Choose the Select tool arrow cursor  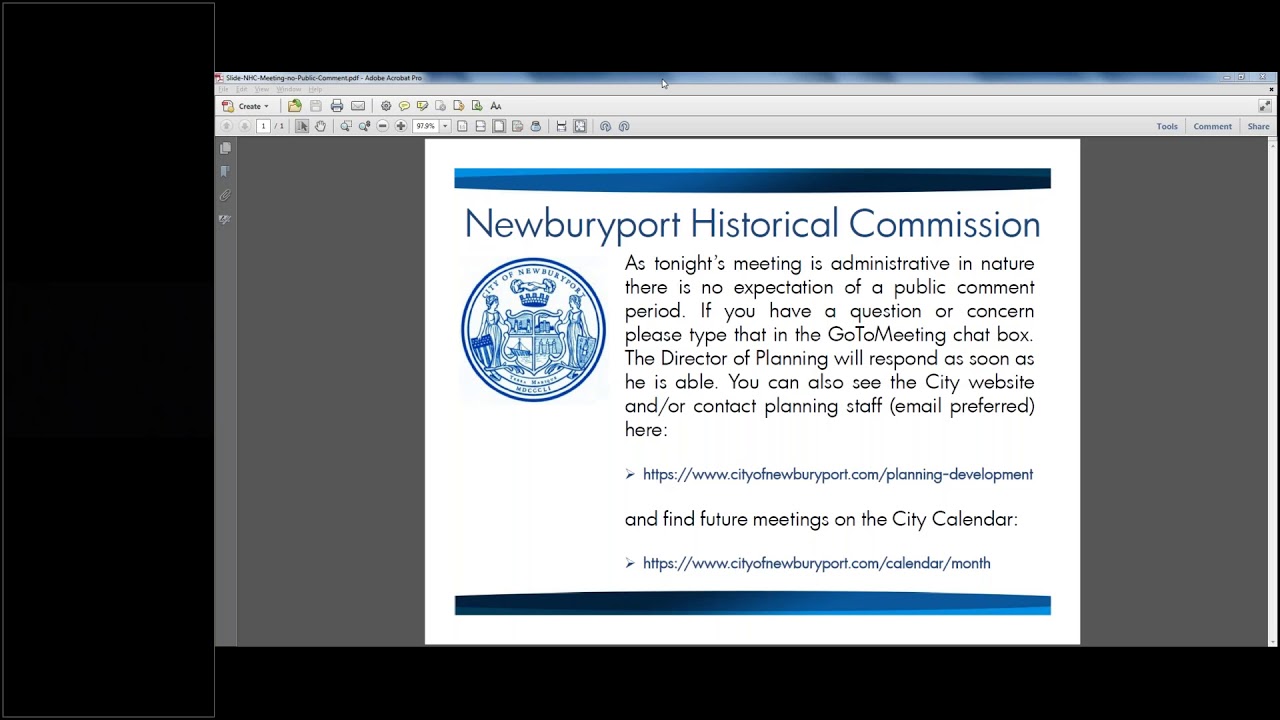click(302, 126)
